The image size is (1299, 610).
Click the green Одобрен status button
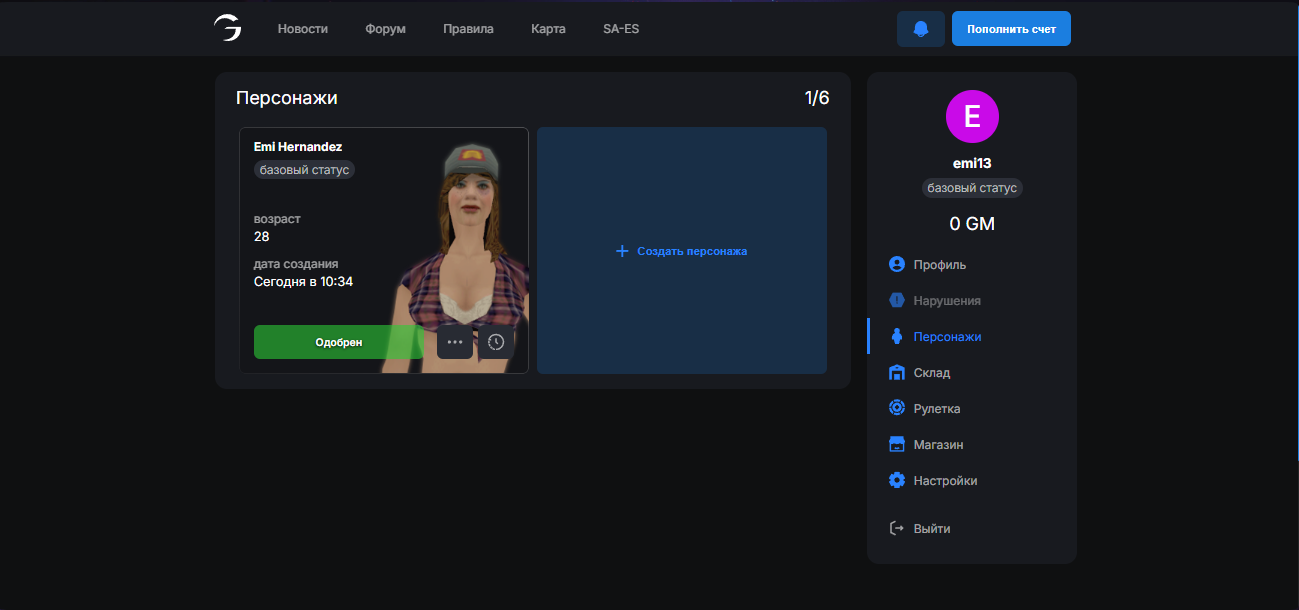(338, 342)
